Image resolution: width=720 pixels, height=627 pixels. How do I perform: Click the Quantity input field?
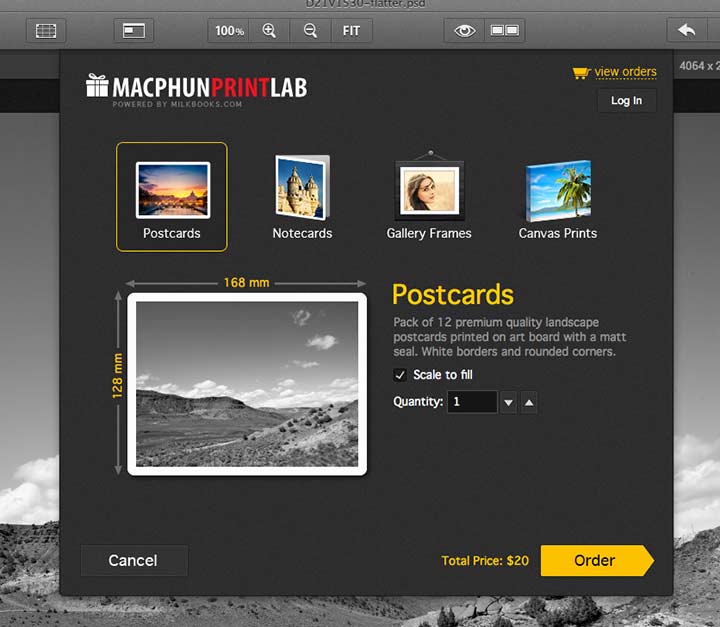[472, 402]
